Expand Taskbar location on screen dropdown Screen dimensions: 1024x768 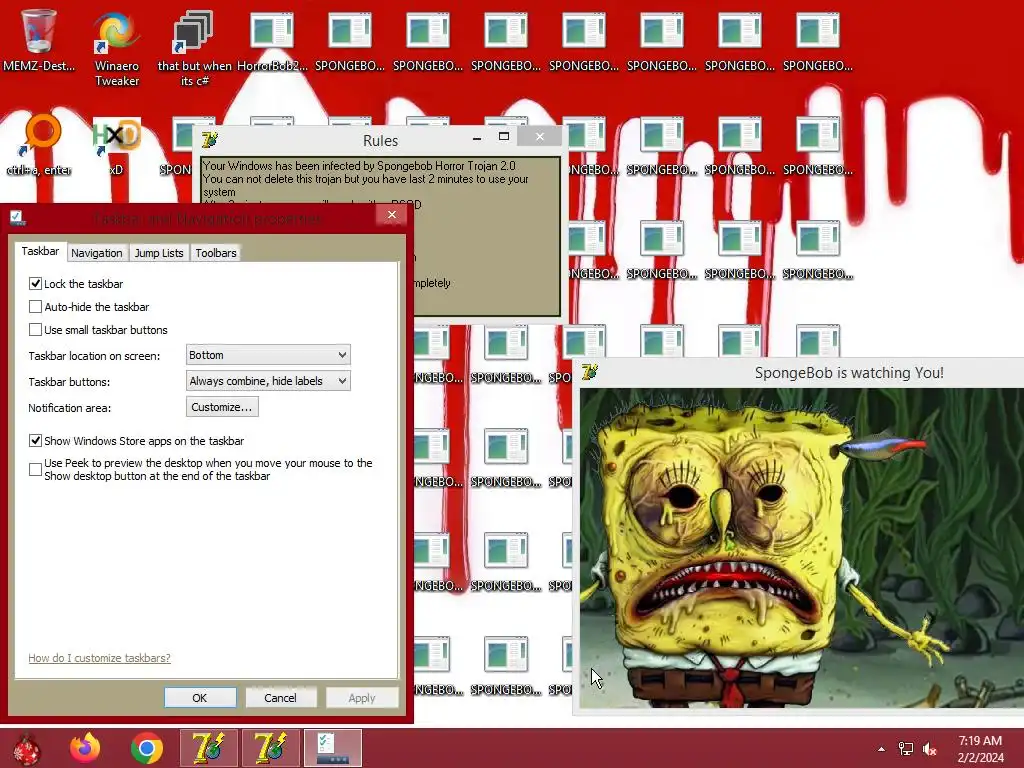click(x=268, y=355)
